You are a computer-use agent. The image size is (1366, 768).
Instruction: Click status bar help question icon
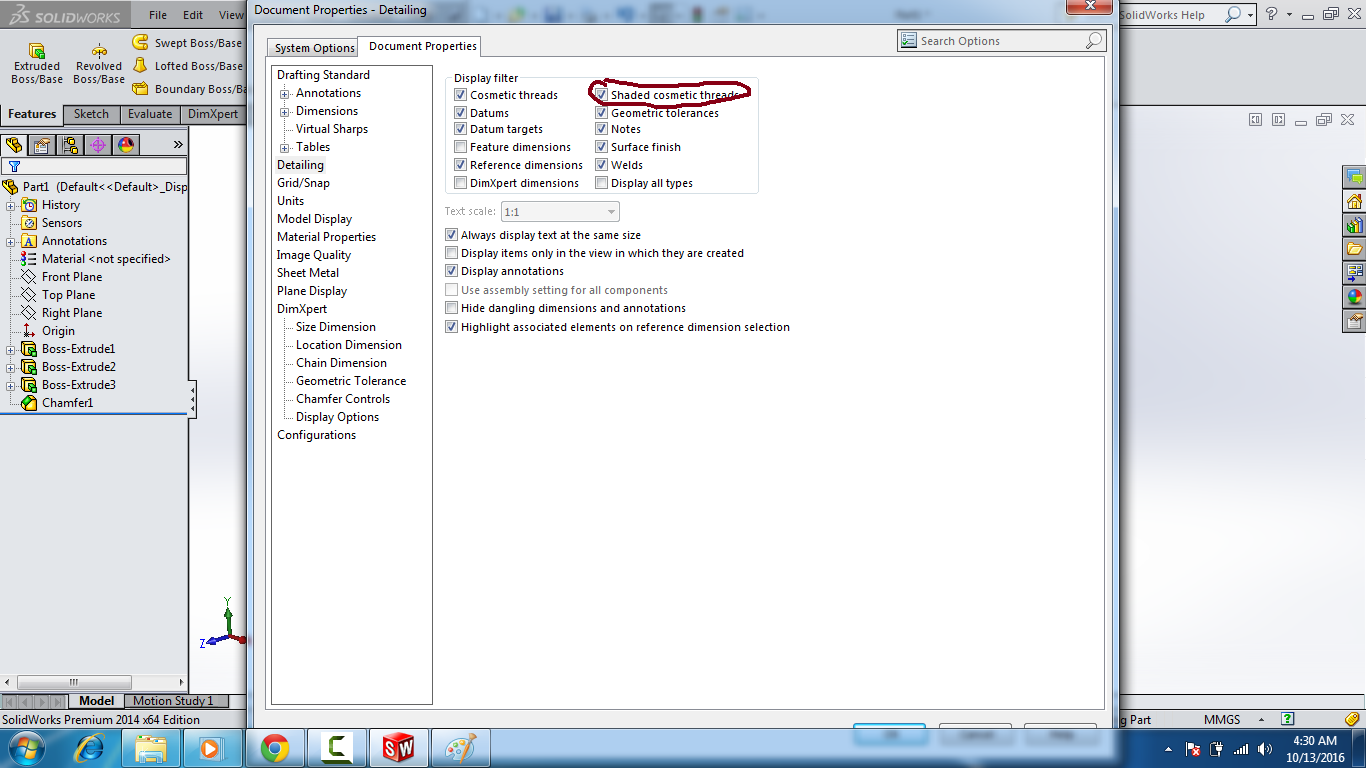[x=1288, y=719]
